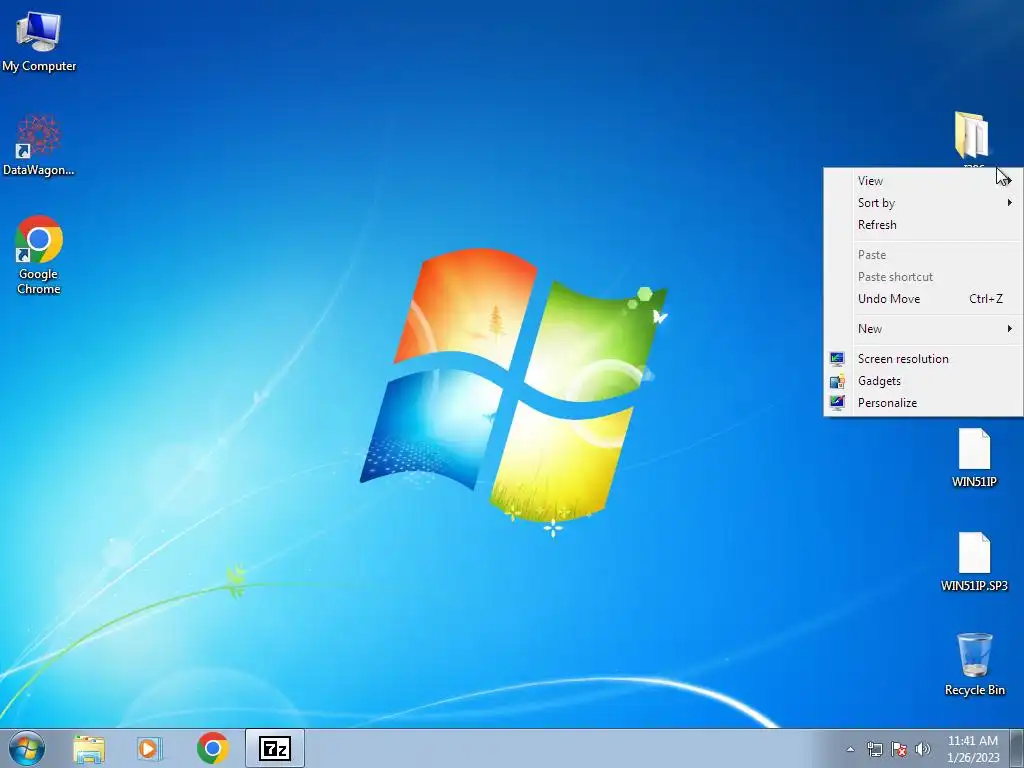Select the WIN51IP file icon
Screen dimensions: 1024x768
click(x=974, y=458)
